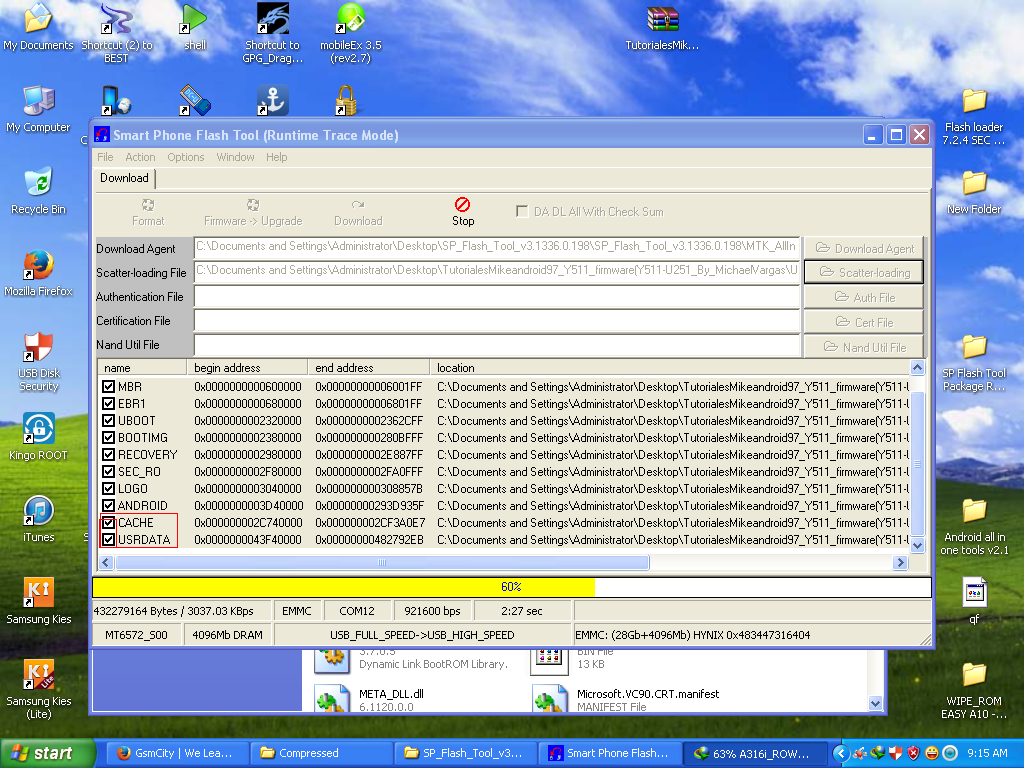1024x768 pixels.
Task: Click the Scatter-loading button
Action: tap(864, 272)
